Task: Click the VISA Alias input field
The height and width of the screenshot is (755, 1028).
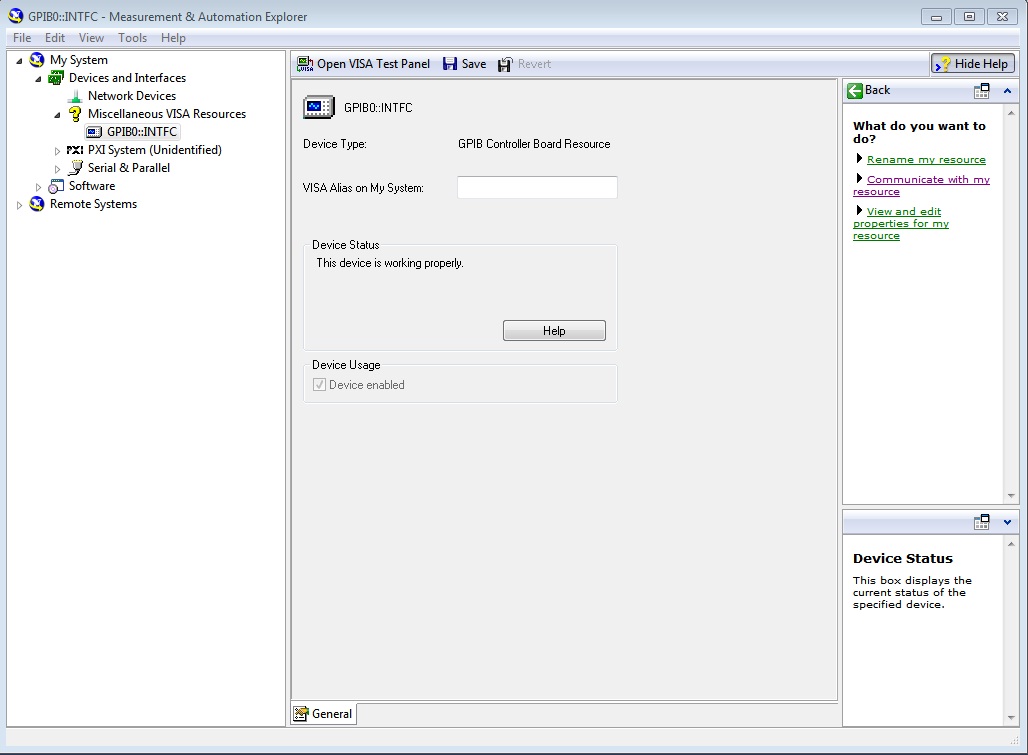Action: 537,187
